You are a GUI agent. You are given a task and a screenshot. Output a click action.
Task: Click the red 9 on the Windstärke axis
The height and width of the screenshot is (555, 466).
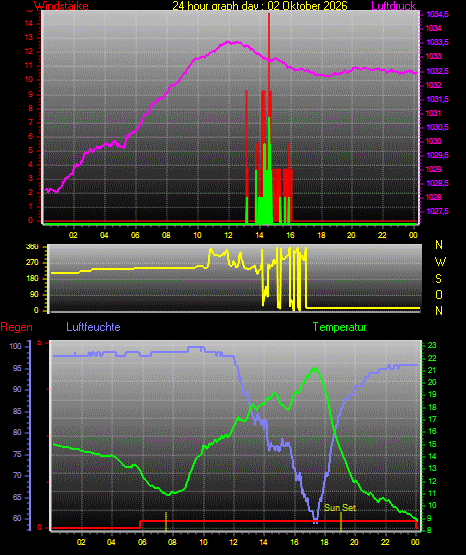pos(31,94)
